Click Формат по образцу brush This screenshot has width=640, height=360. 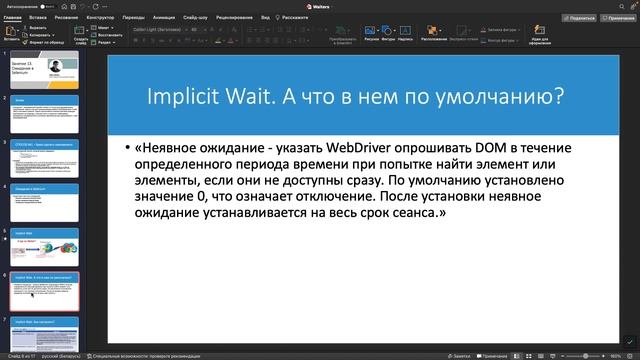(43, 42)
